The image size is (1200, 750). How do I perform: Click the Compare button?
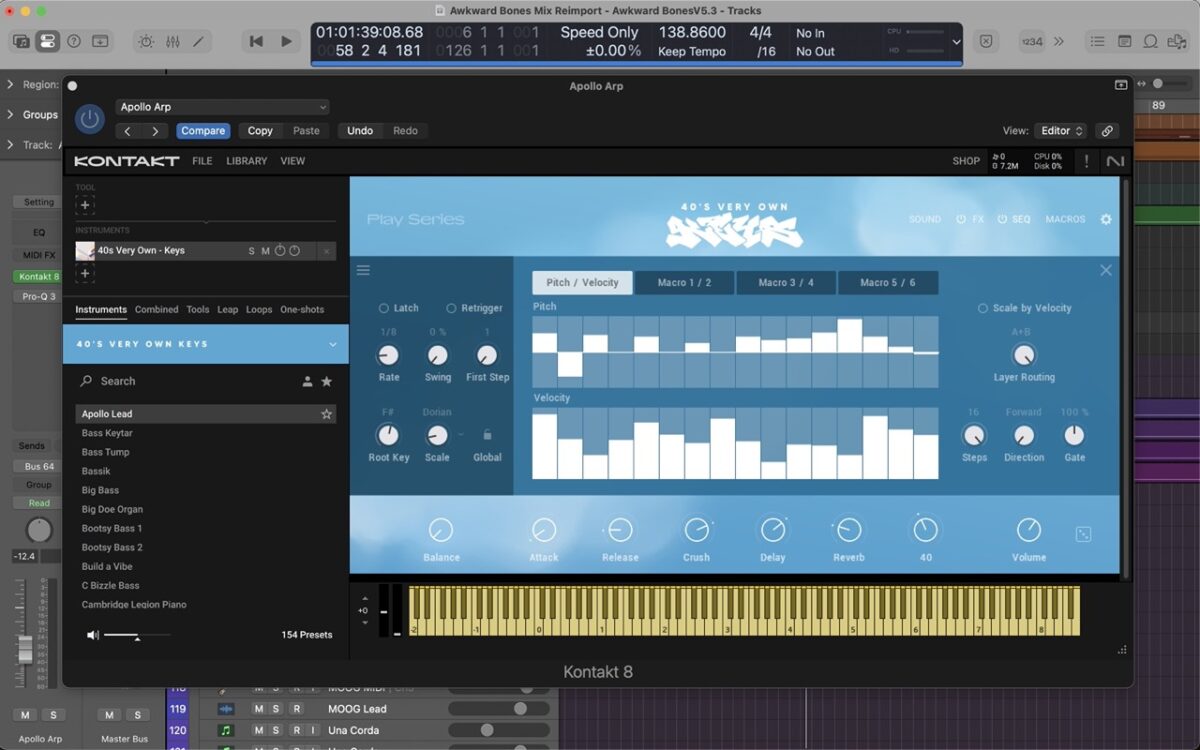(x=203, y=131)
